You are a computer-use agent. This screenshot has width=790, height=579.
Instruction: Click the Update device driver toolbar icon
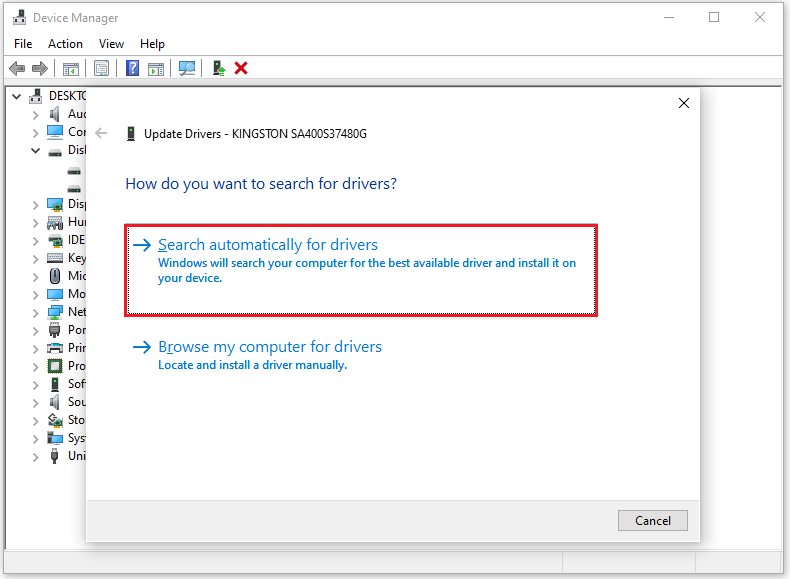219,68
